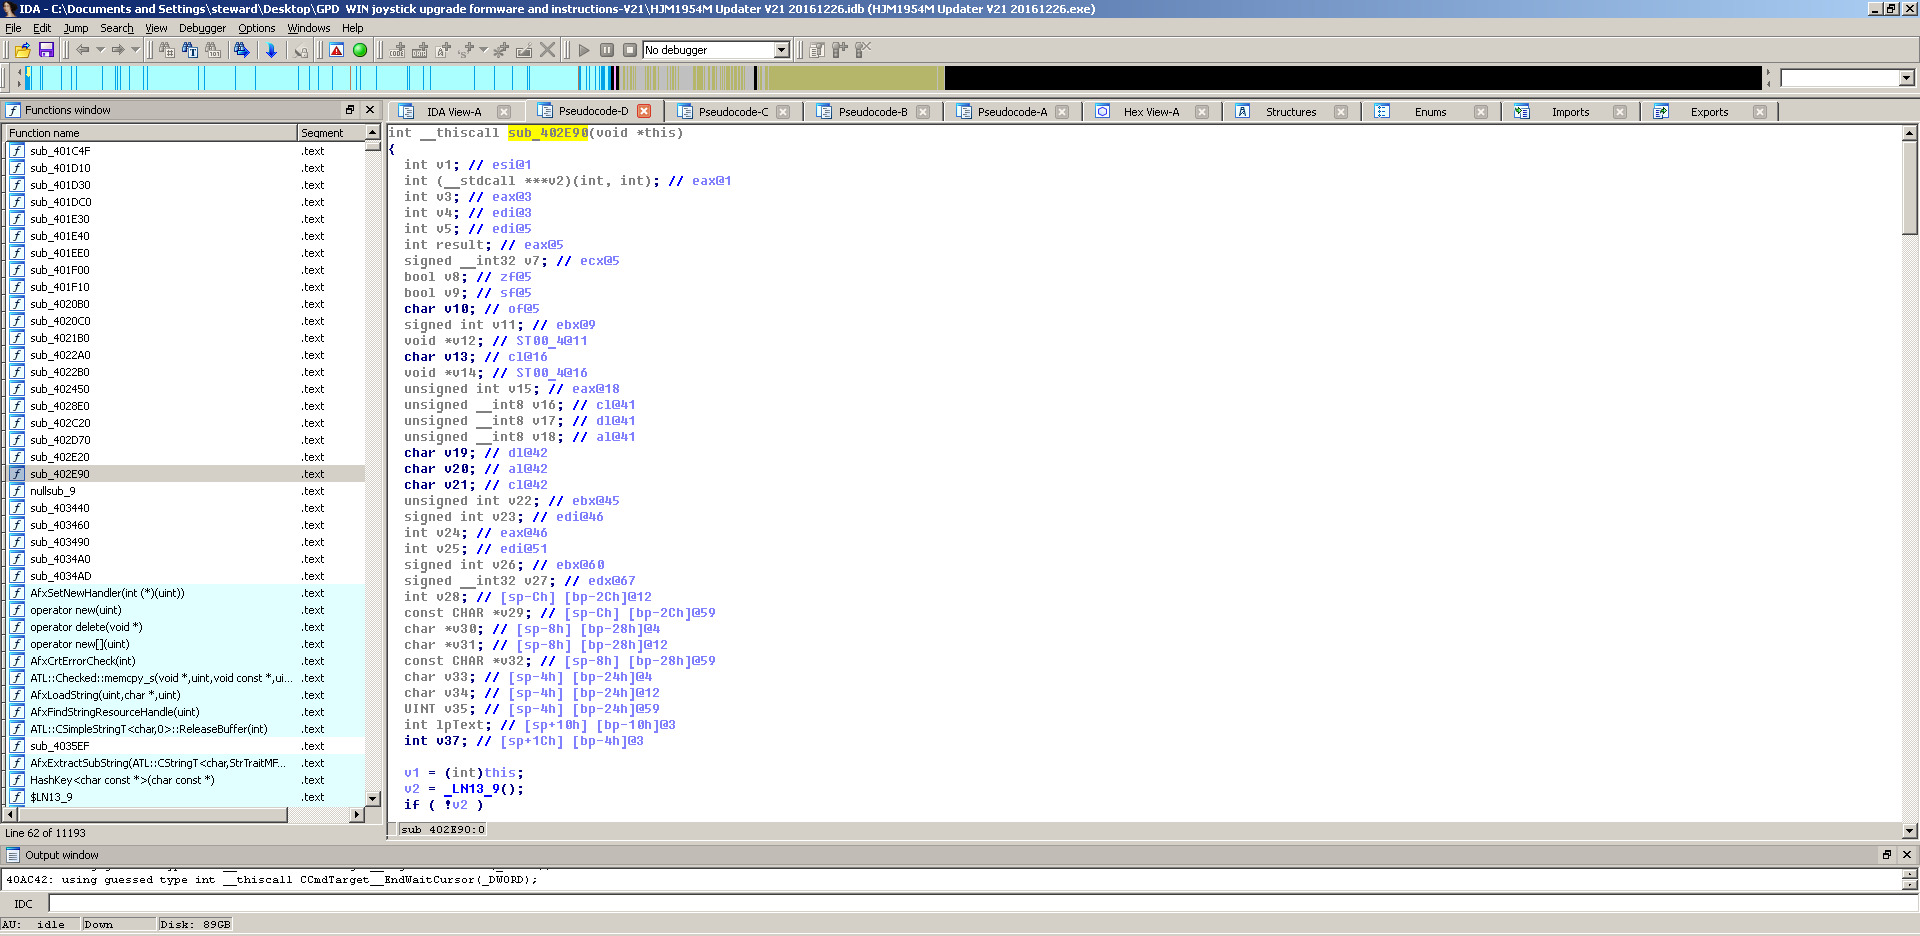The height and width of the screenshot is (936, 1920).
Task: Switch to the IDA View-A tab
Action: pos(453,112)
